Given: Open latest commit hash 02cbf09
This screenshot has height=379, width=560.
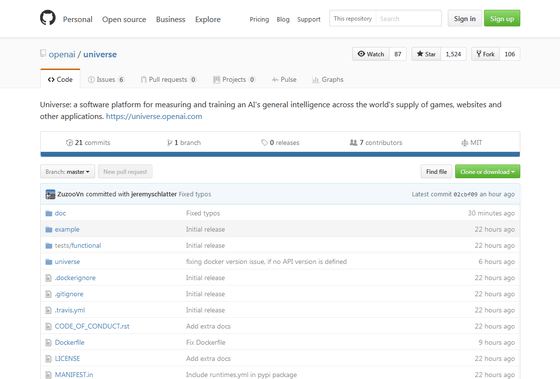Looking at the screenshot, I should point(465,194).
